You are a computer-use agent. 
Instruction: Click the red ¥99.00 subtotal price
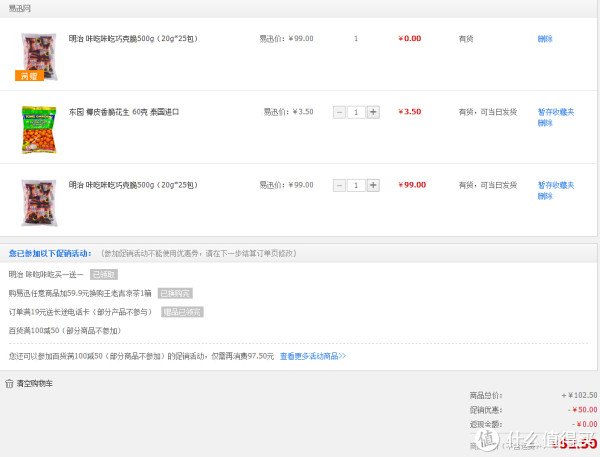tap(412, 184)
